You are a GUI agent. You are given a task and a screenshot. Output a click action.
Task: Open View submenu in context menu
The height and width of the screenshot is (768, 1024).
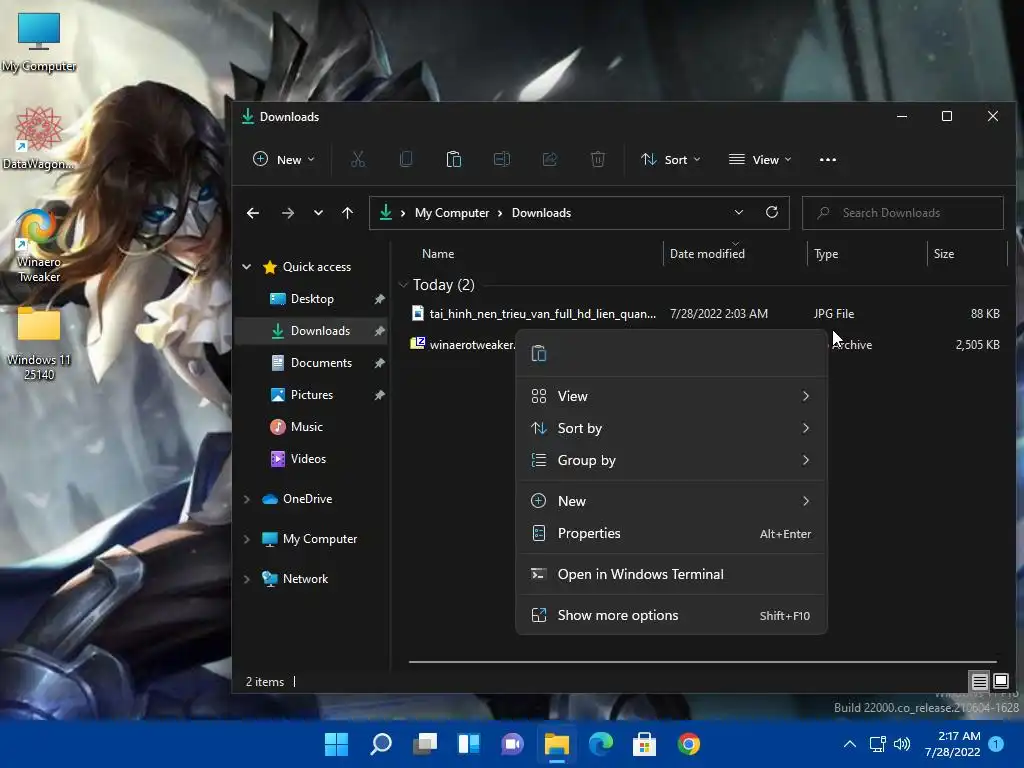pyautogui.click(x=671, y=396)
